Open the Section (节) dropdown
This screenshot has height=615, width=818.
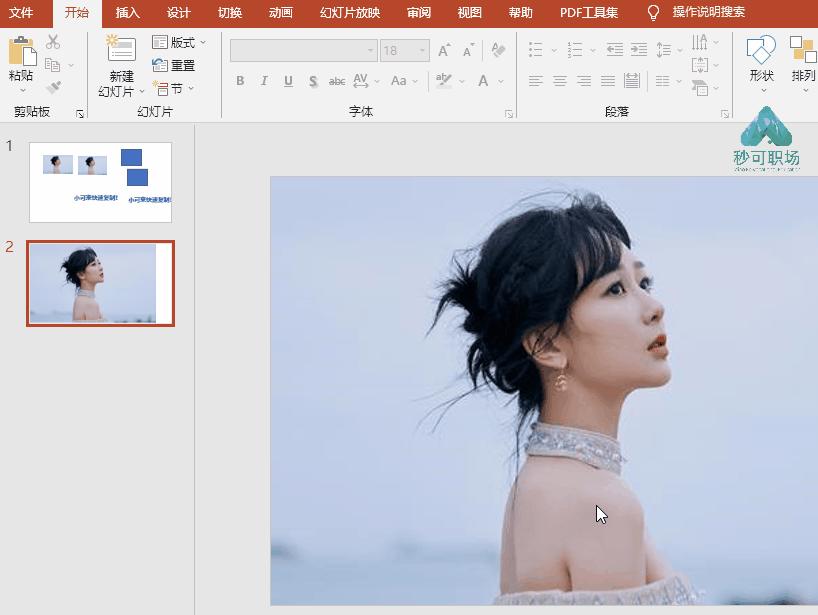[x=173, y=88]
